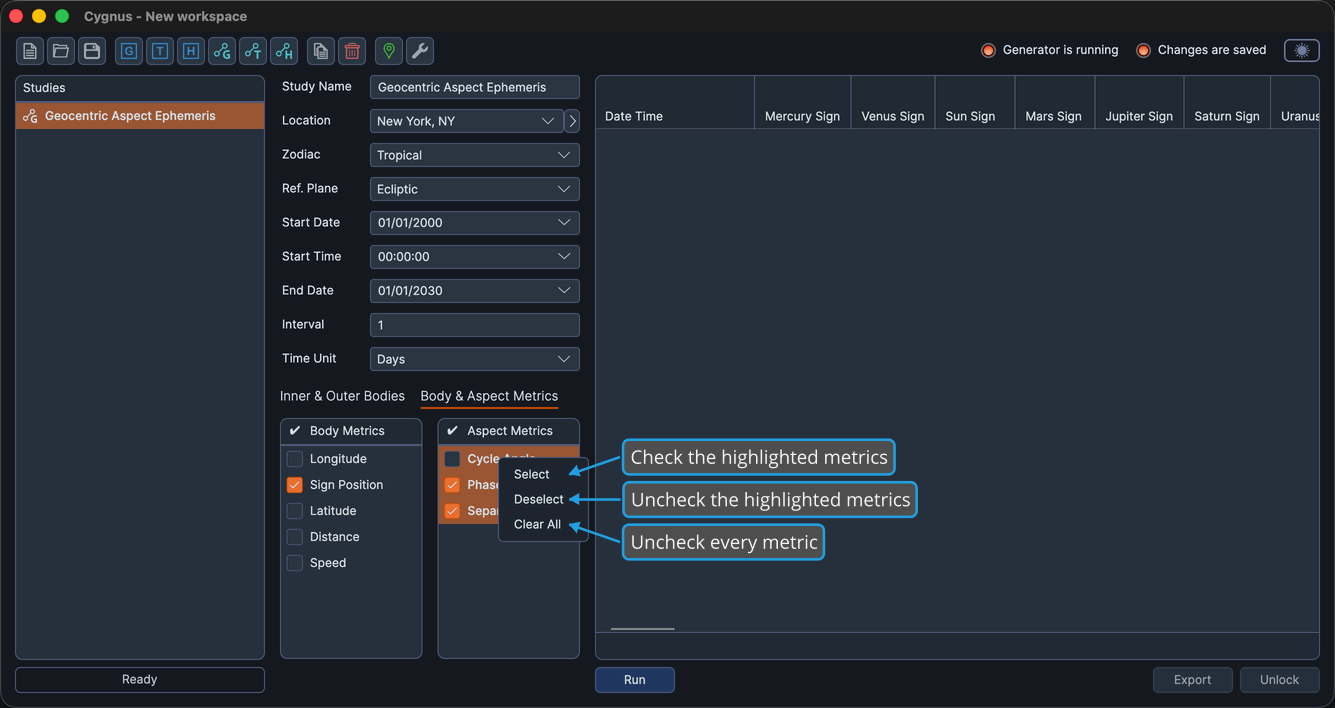Duplicate the selected study
The image size is (1335, 708).
click(x=321, y=51)
